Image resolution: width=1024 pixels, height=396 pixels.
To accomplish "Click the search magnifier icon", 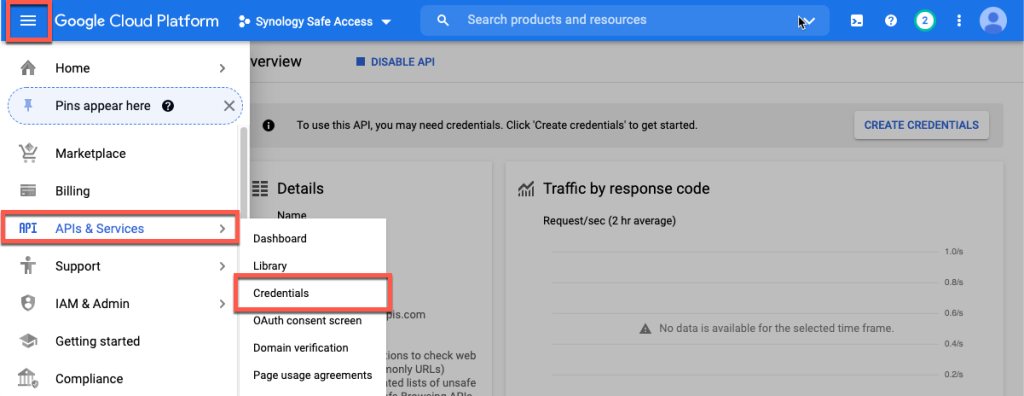I will (x=443, y=20).
